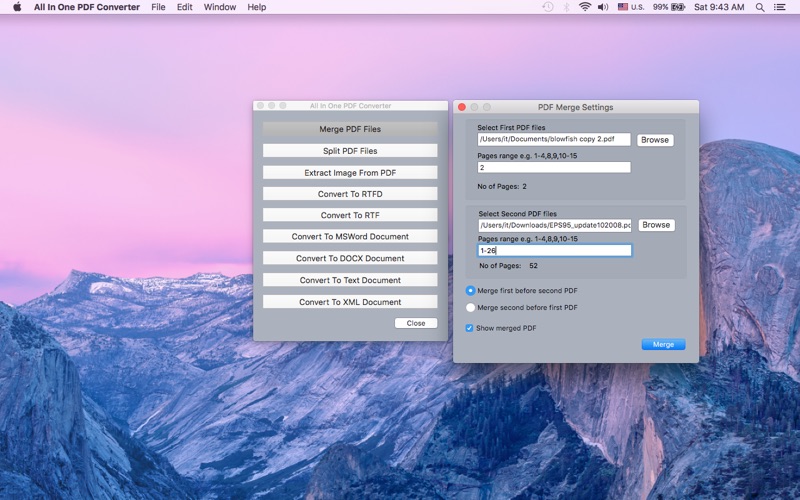
Task: Click Split PDF Files button
Action: pos(350,151)
